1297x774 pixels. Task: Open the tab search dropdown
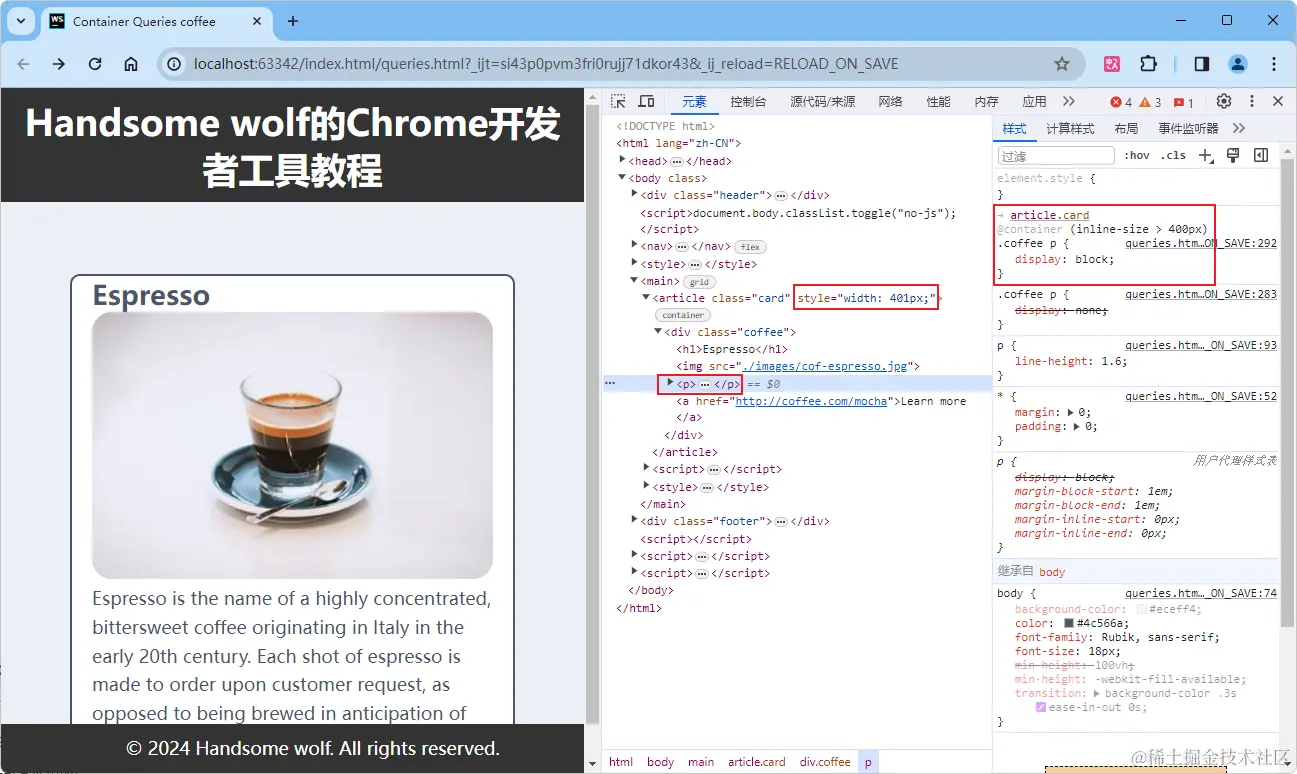click(21, 21)
